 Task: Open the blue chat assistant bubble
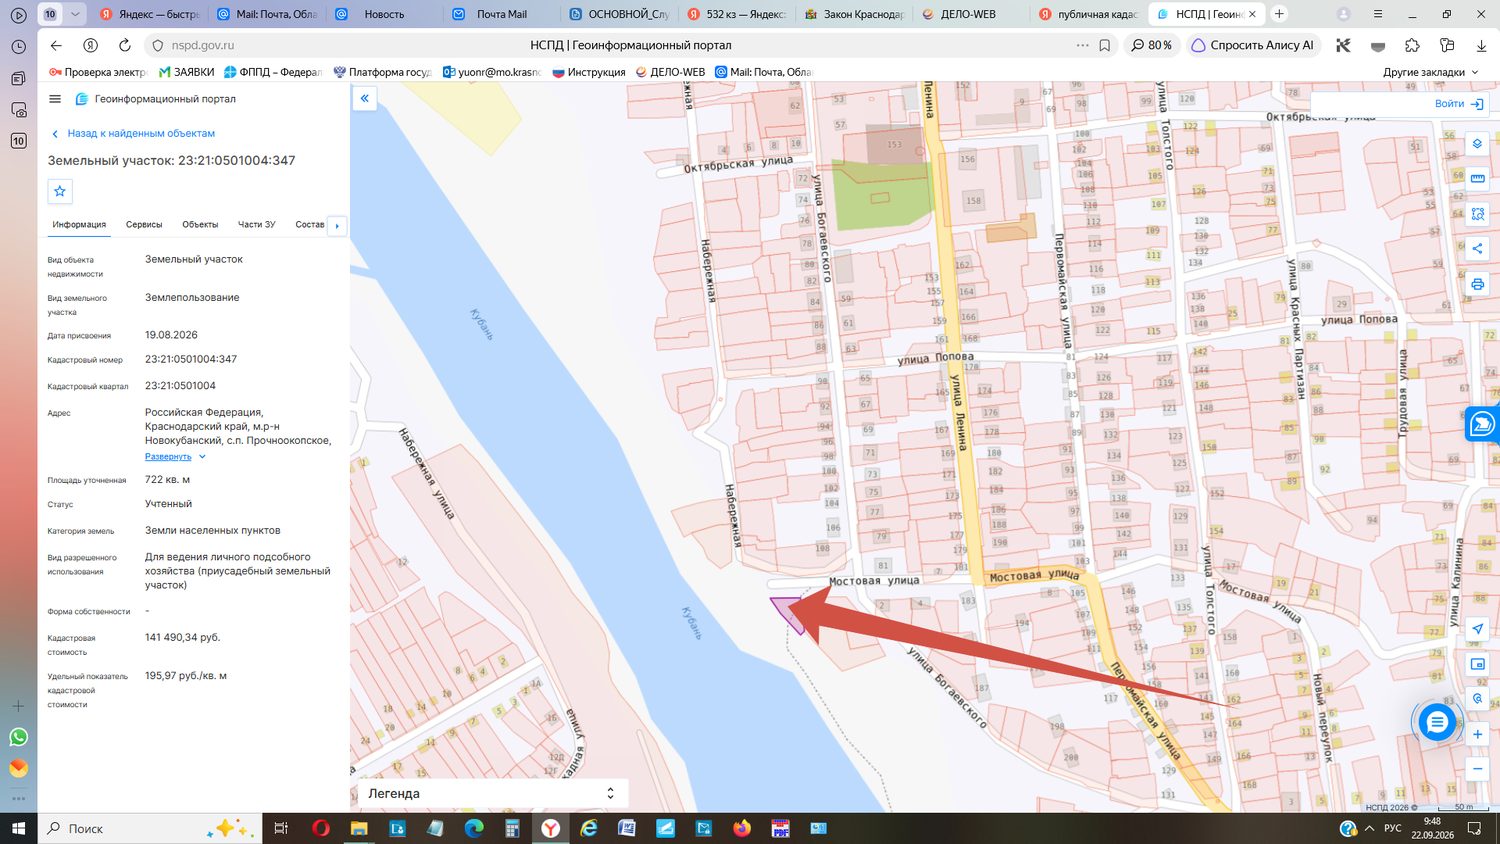point(1437,721)
